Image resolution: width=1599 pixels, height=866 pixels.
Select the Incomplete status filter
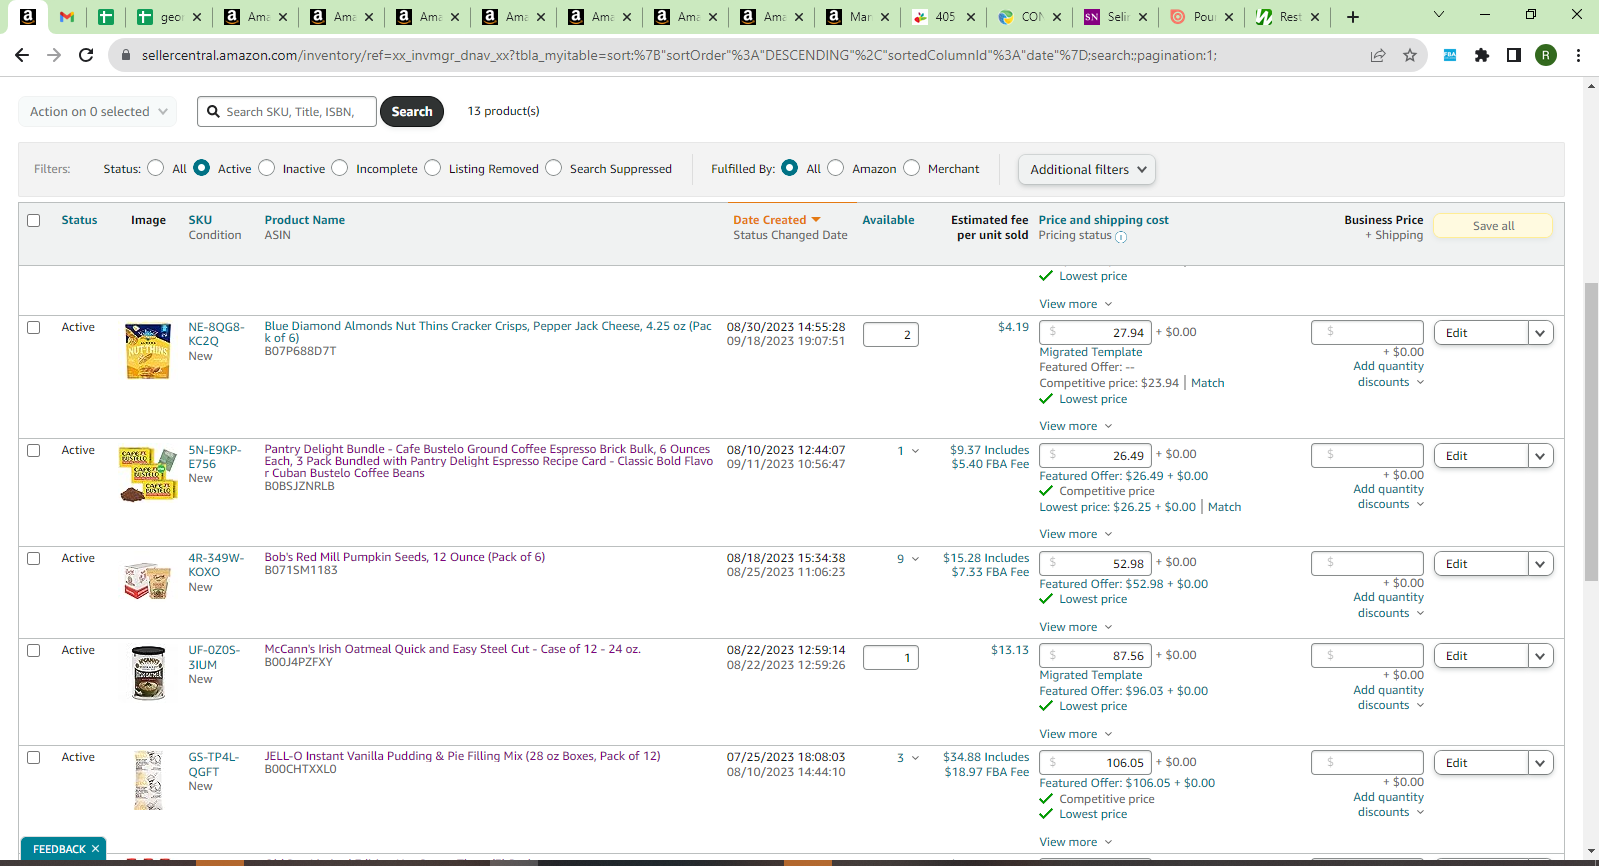[x=340, y=168]
